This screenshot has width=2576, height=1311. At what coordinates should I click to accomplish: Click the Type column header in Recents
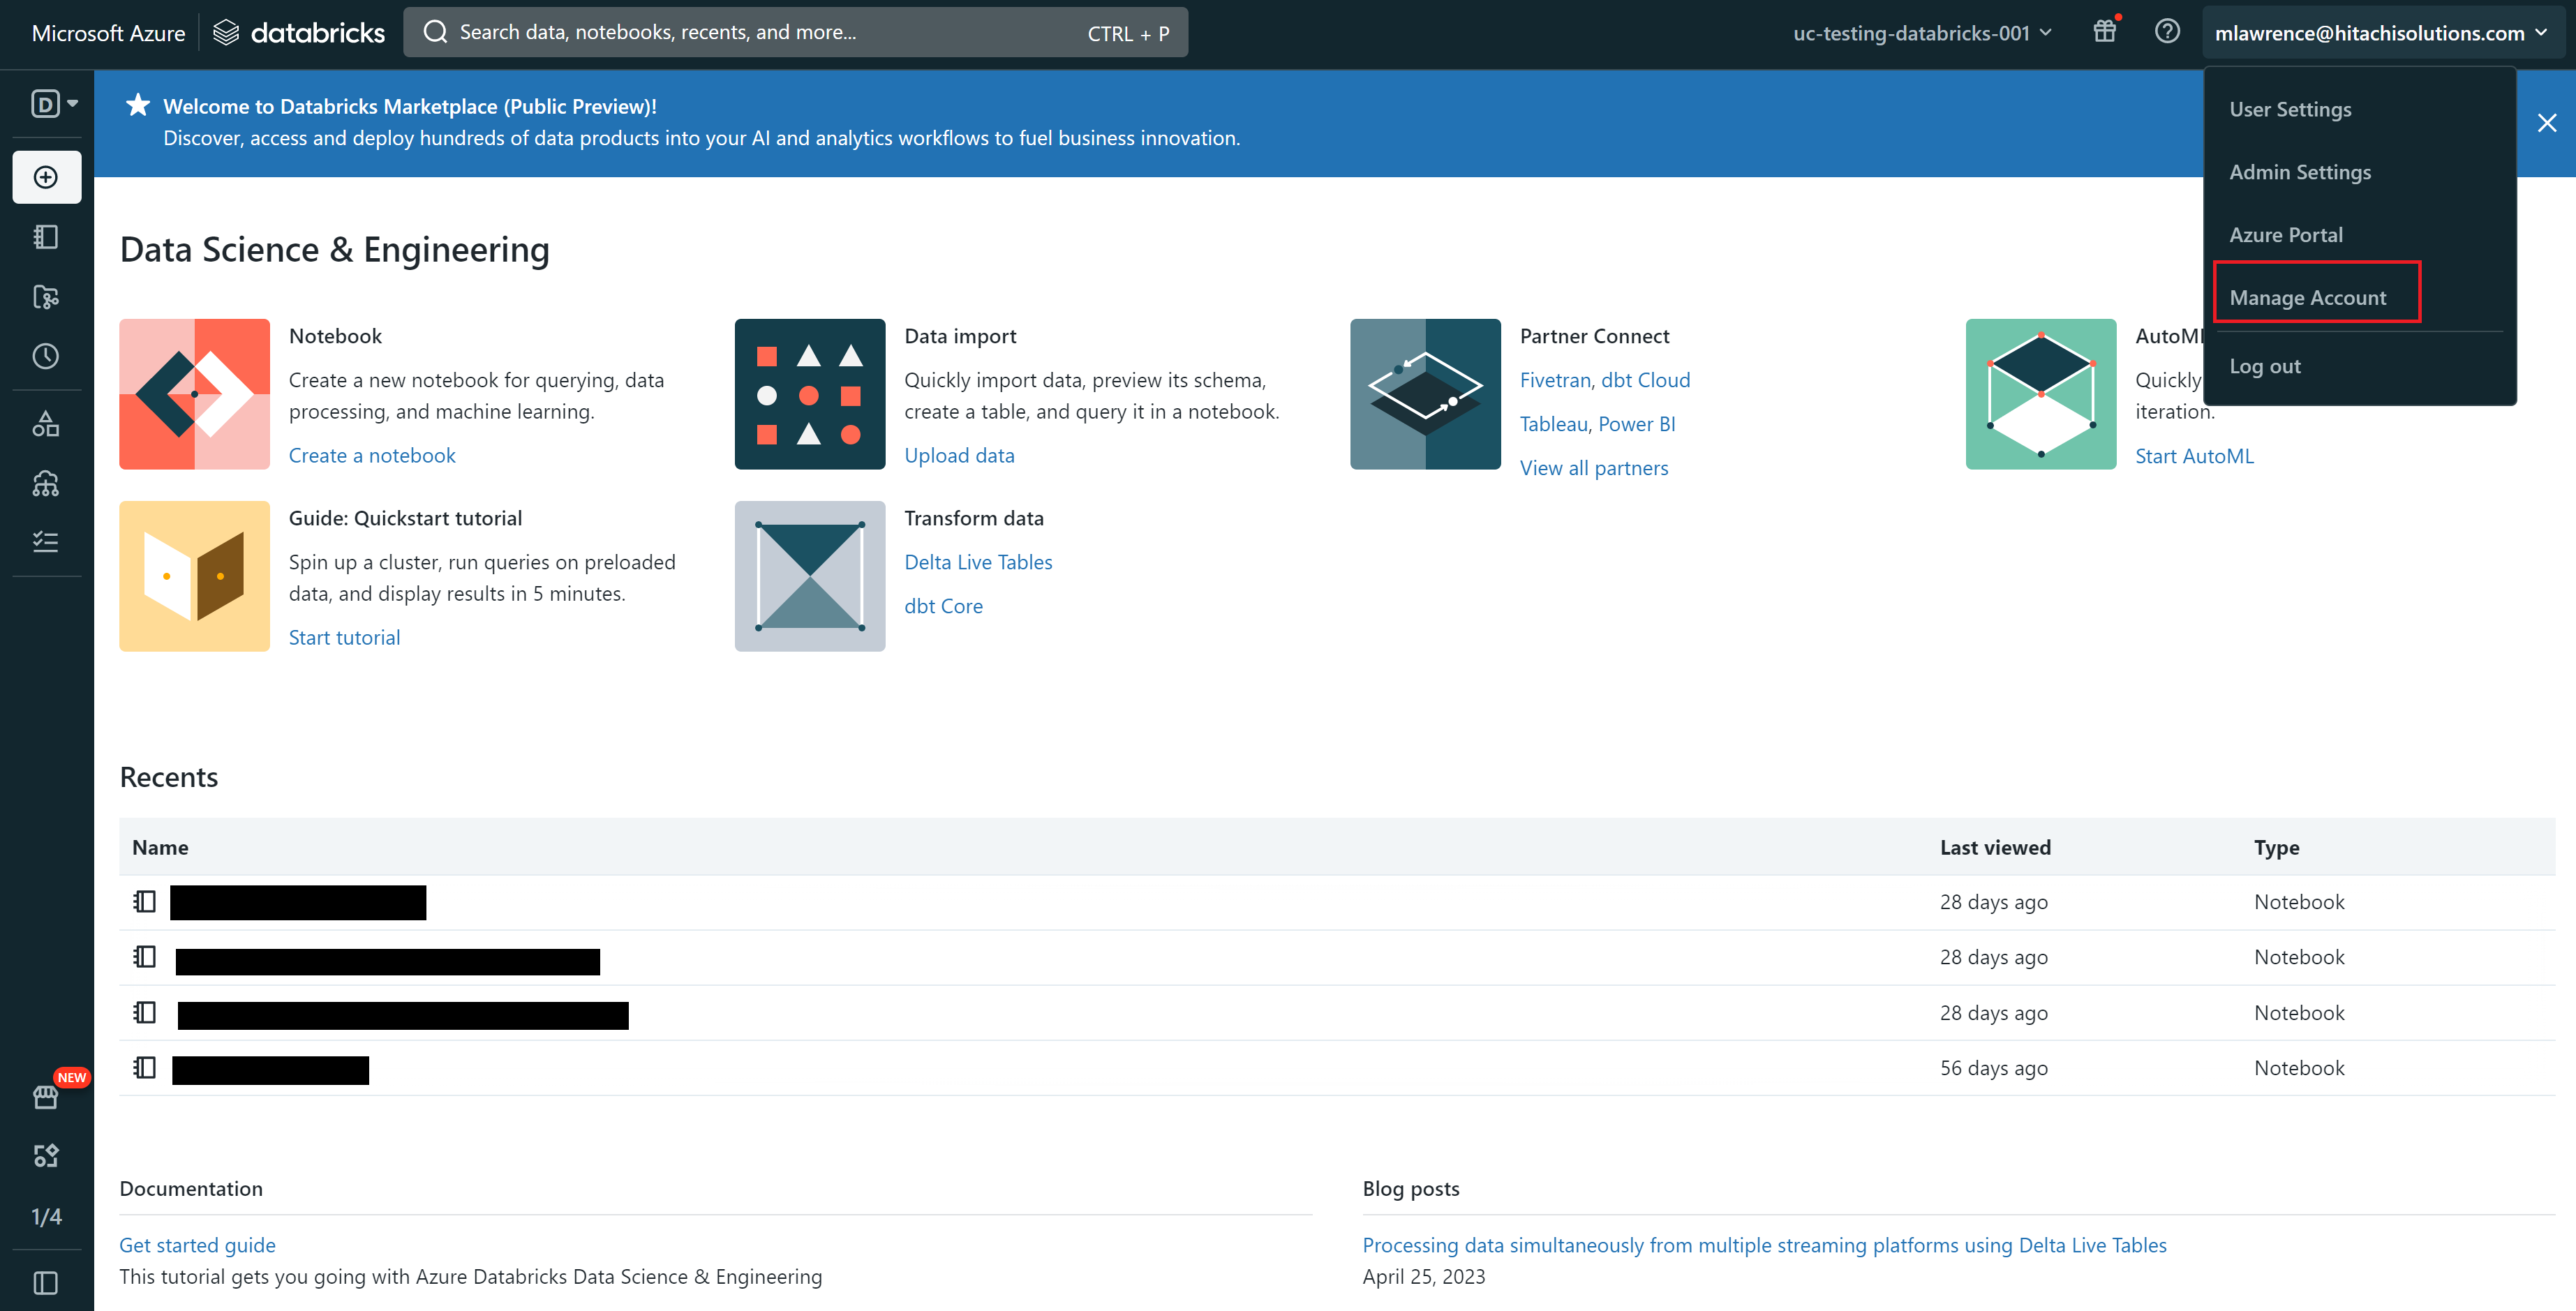pos(2276,847)
